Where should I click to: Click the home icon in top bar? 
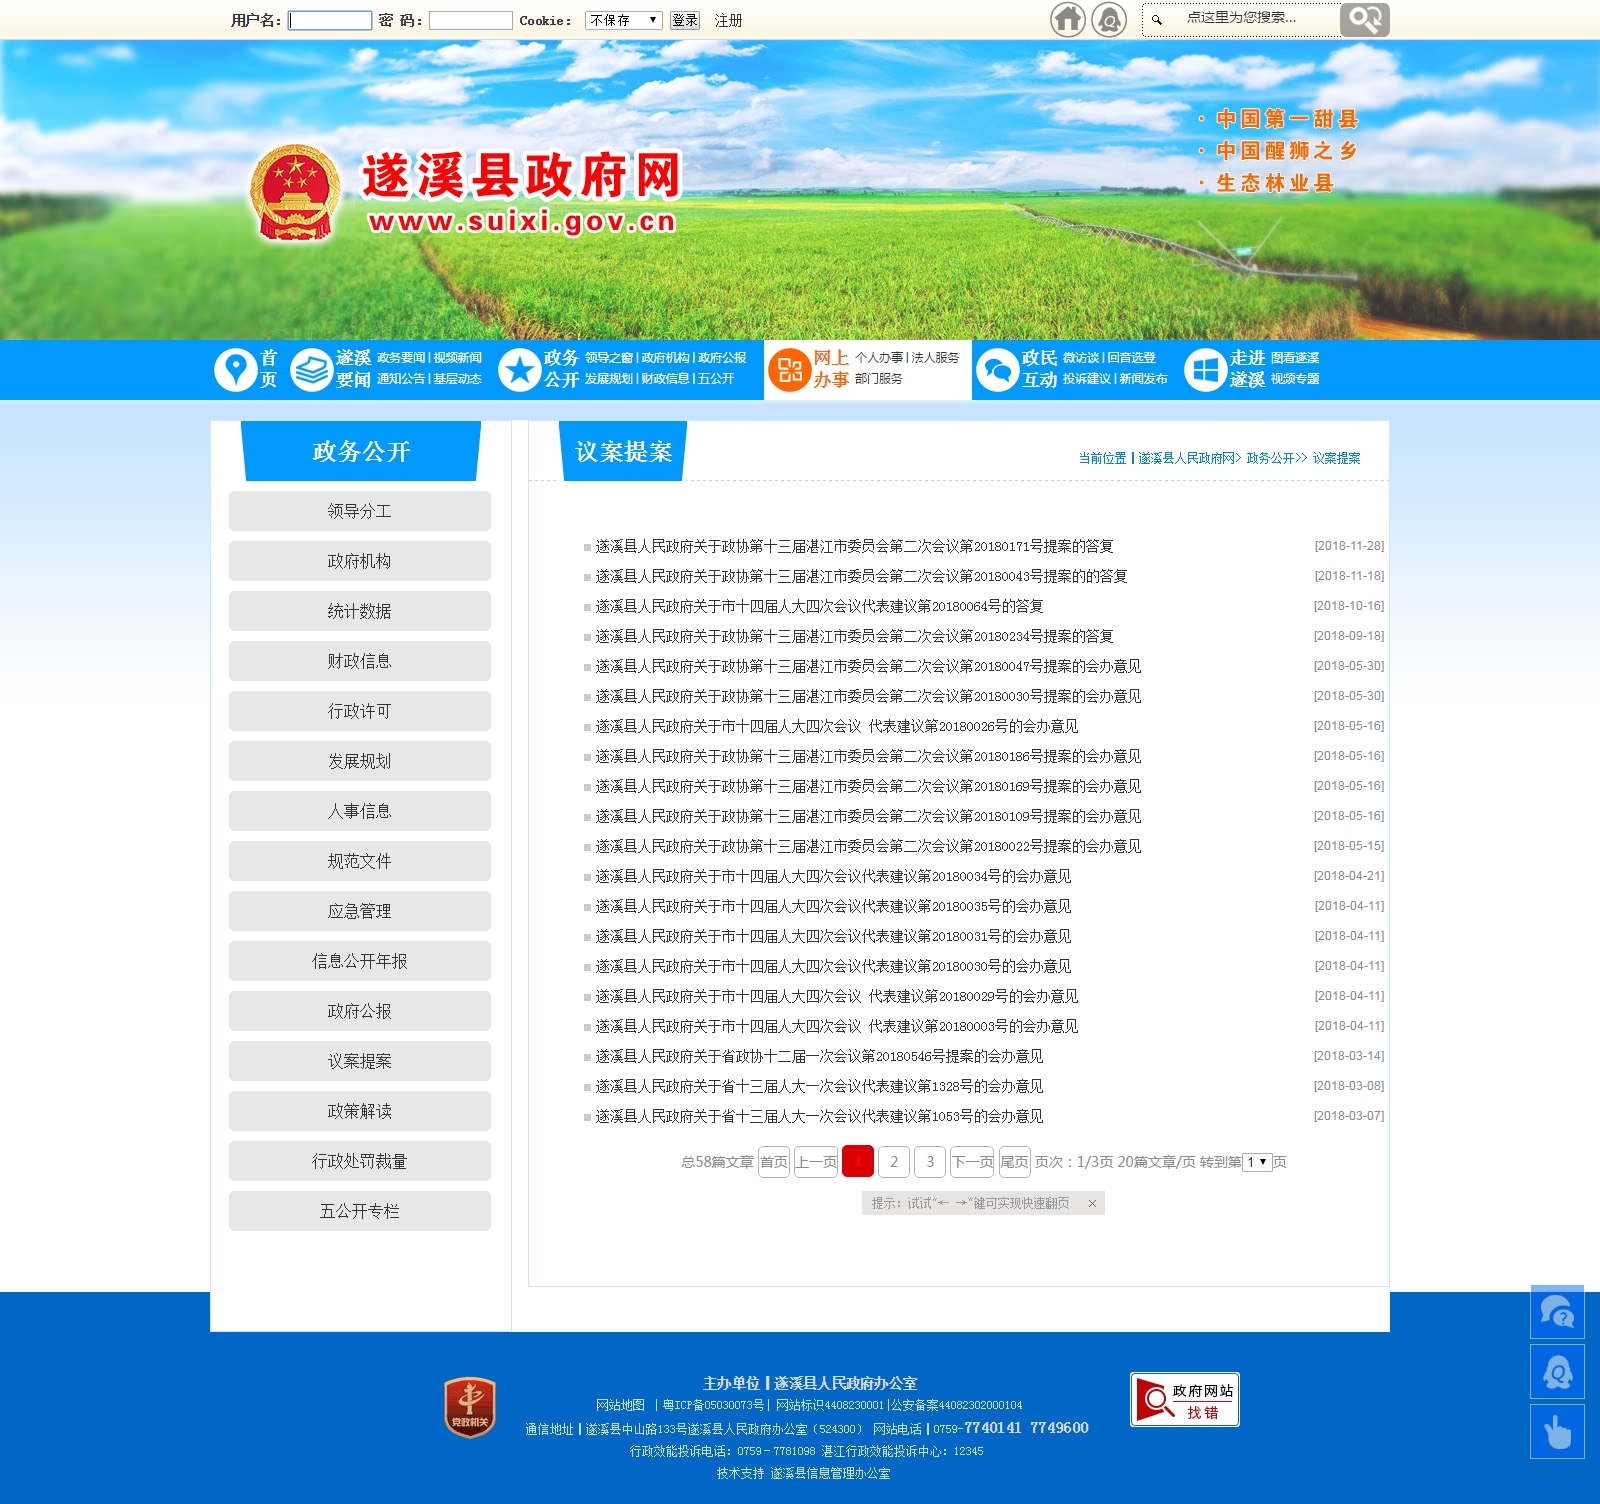[1067, 19]
